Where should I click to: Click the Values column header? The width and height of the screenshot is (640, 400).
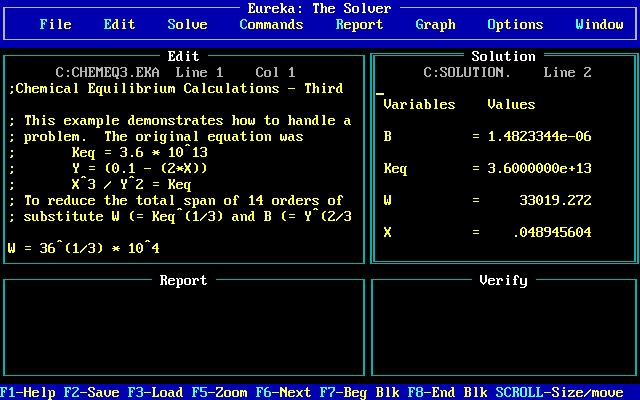(511, 104)
